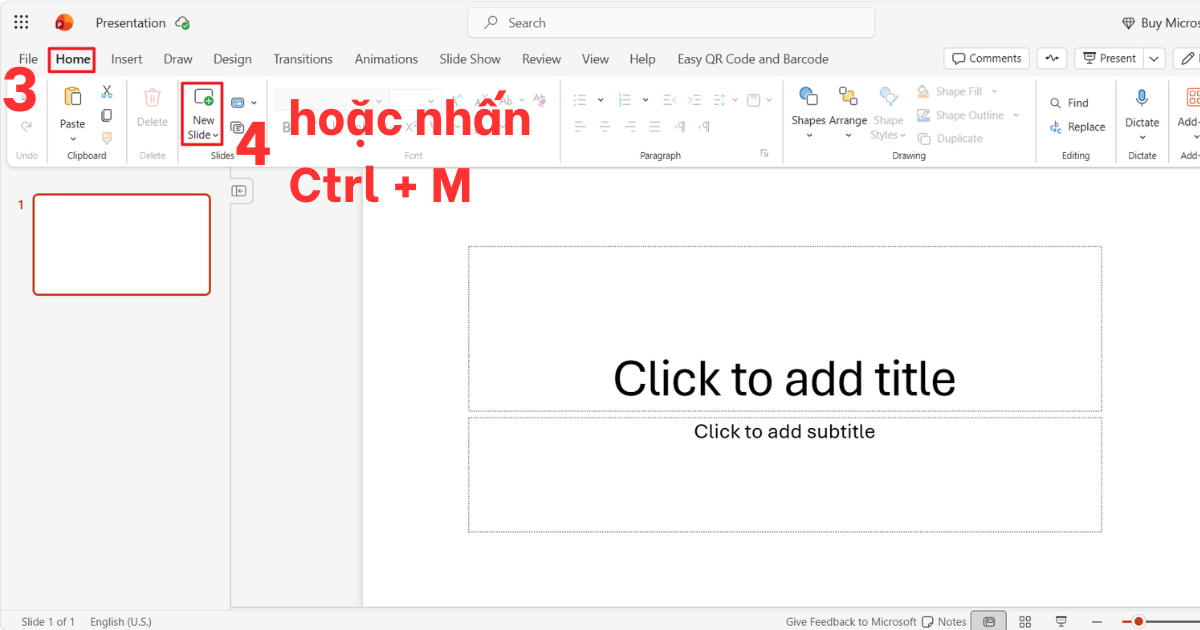This screenshot has width=1200, height=630.
Task: Click the Paste clipboard icon
Action: 72,98
